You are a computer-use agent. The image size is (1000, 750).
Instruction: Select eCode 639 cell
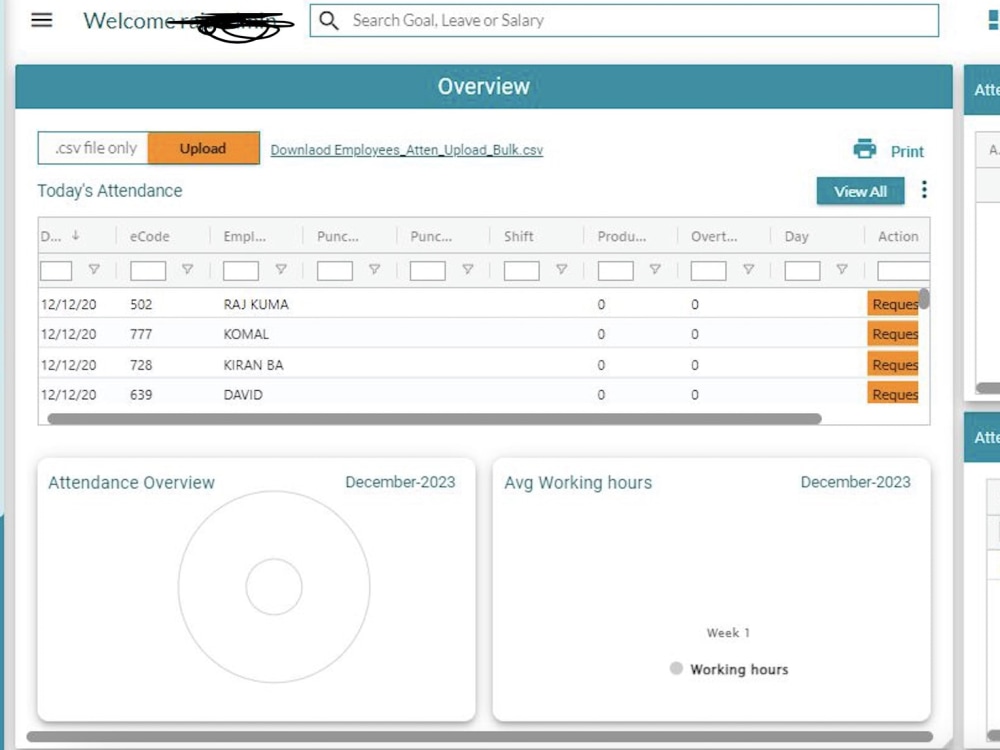click(141, 394)
